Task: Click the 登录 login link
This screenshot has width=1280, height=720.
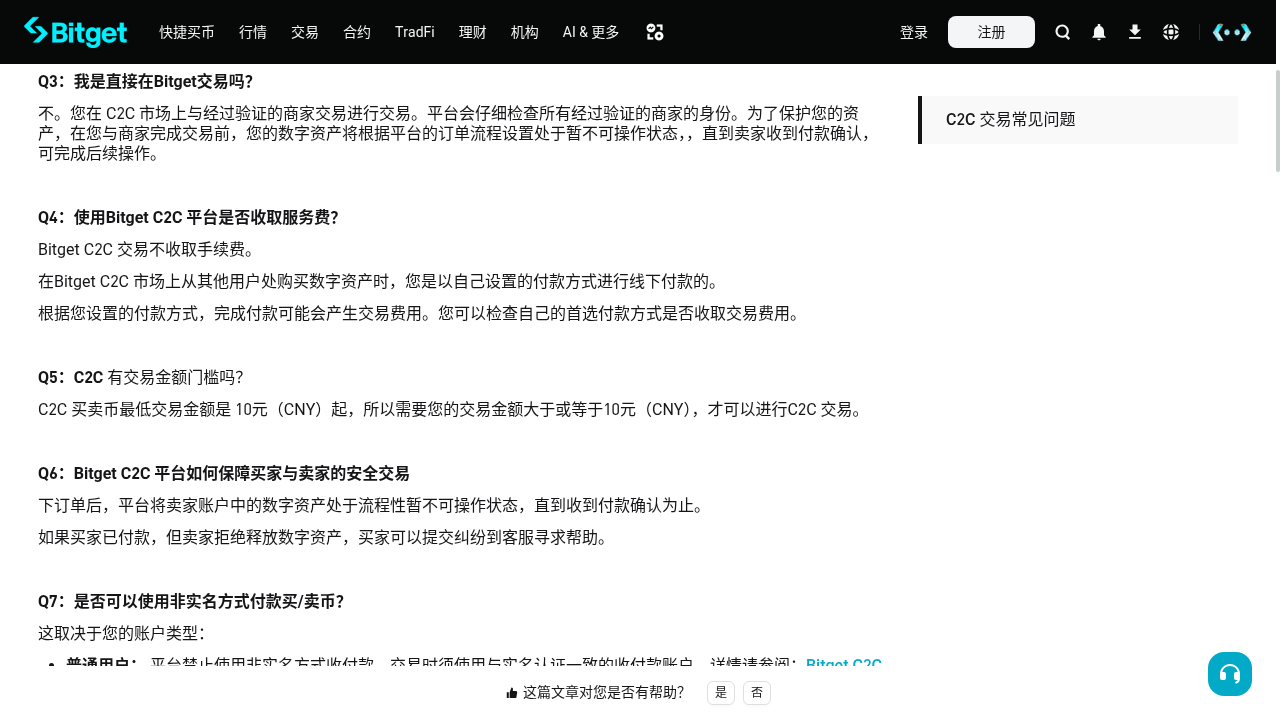Action: [x=914, y=32]
